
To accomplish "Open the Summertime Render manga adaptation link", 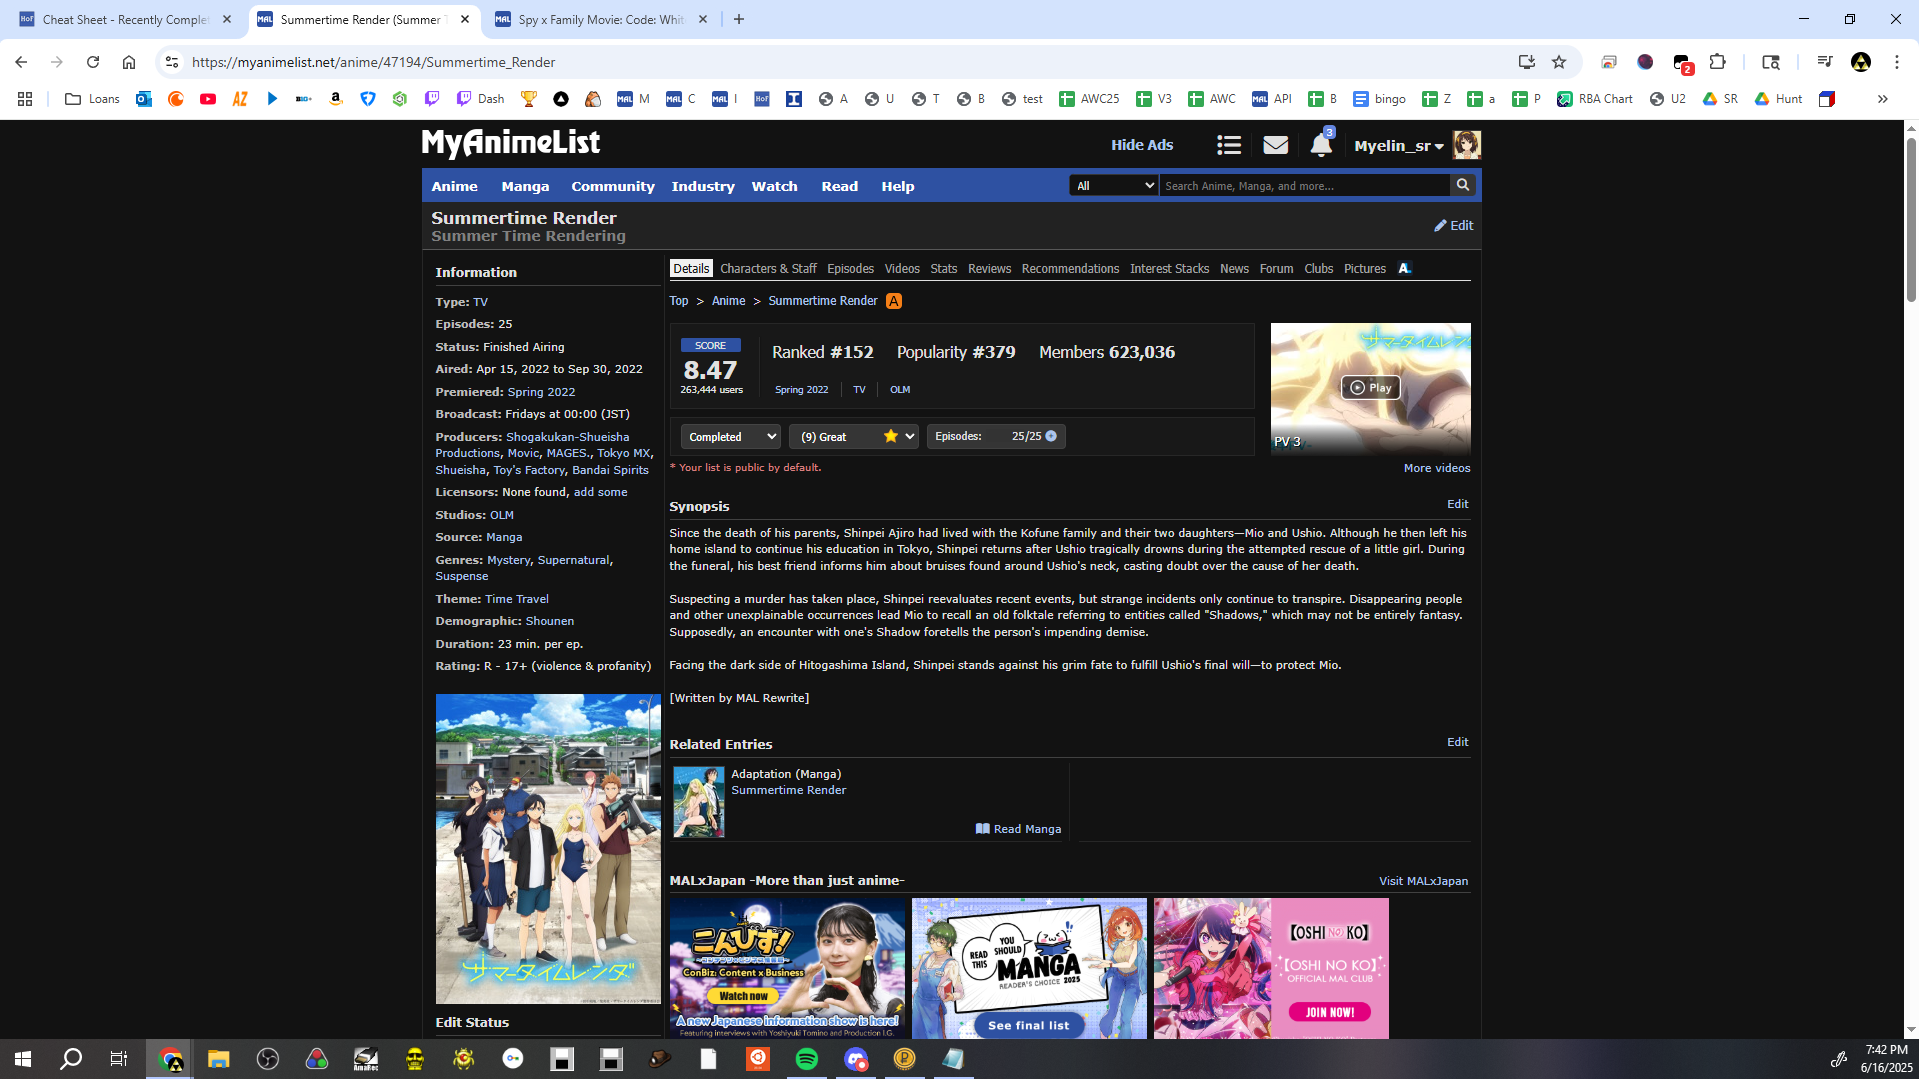I will pos(788,790).
